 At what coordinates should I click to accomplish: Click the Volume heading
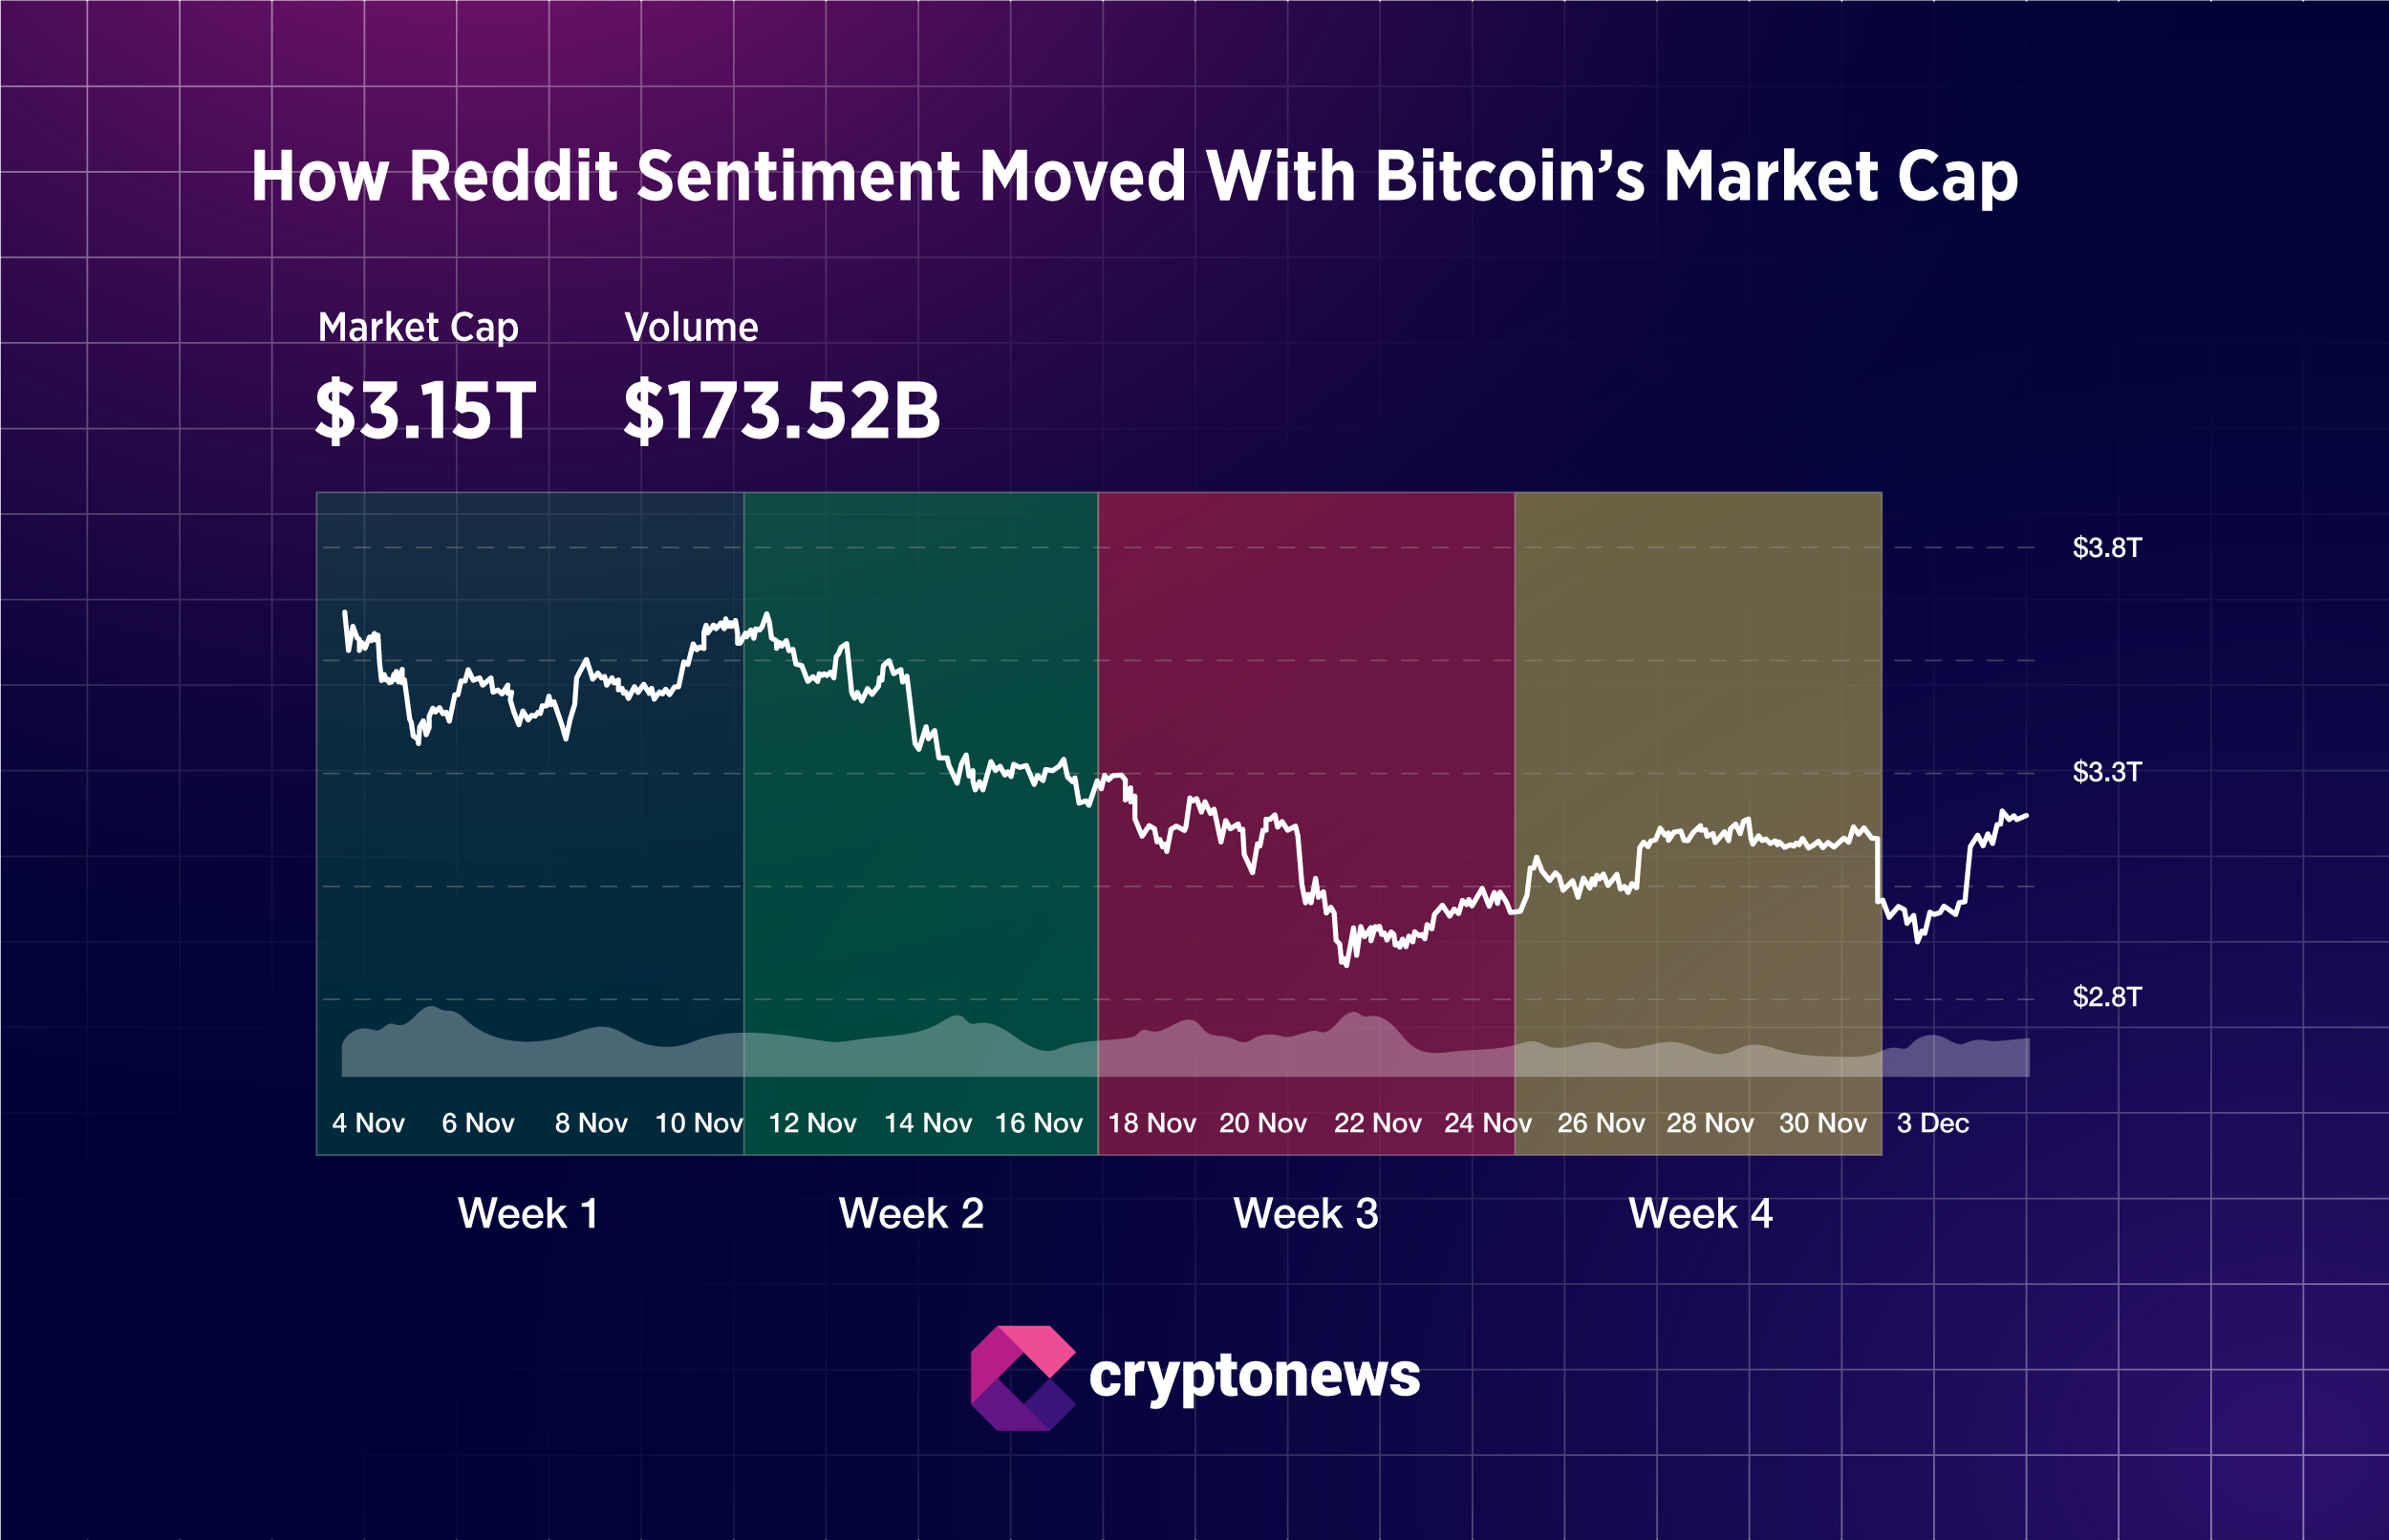[x=691, y=327]
